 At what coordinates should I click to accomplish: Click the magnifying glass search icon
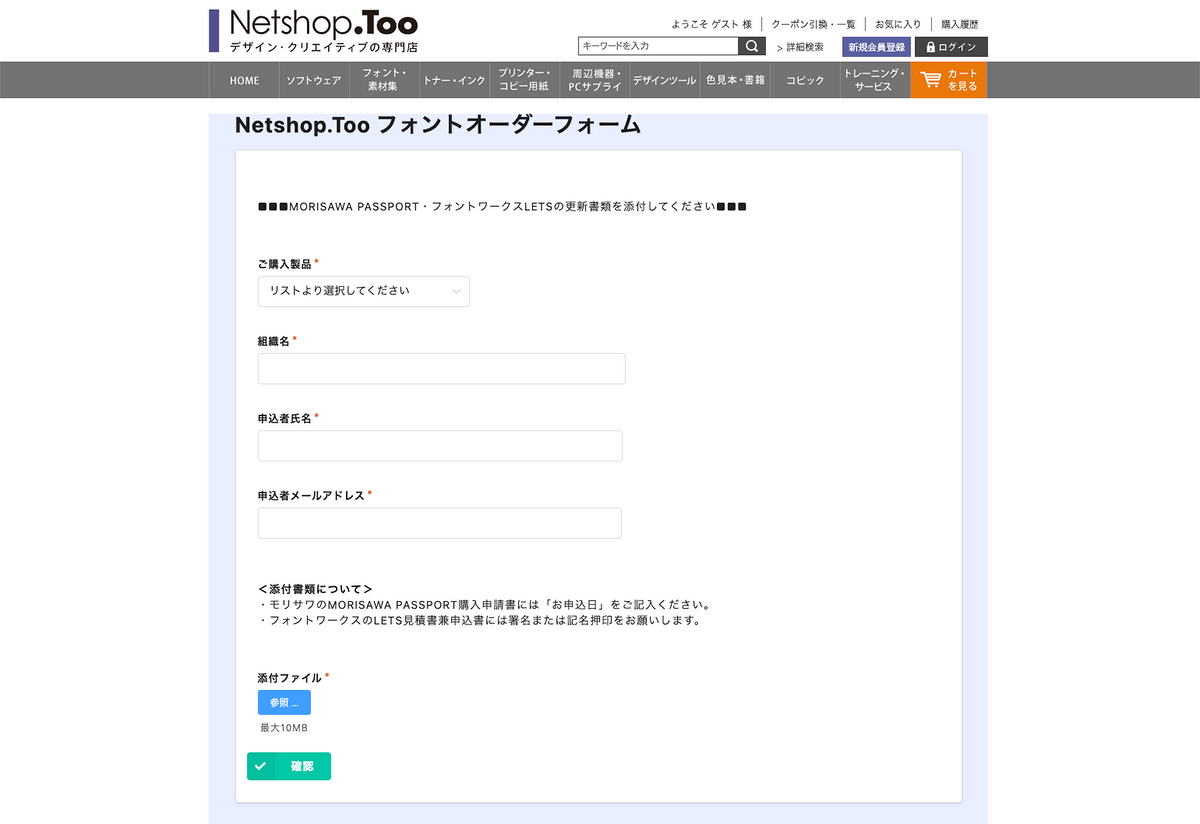tap(752, 46)
